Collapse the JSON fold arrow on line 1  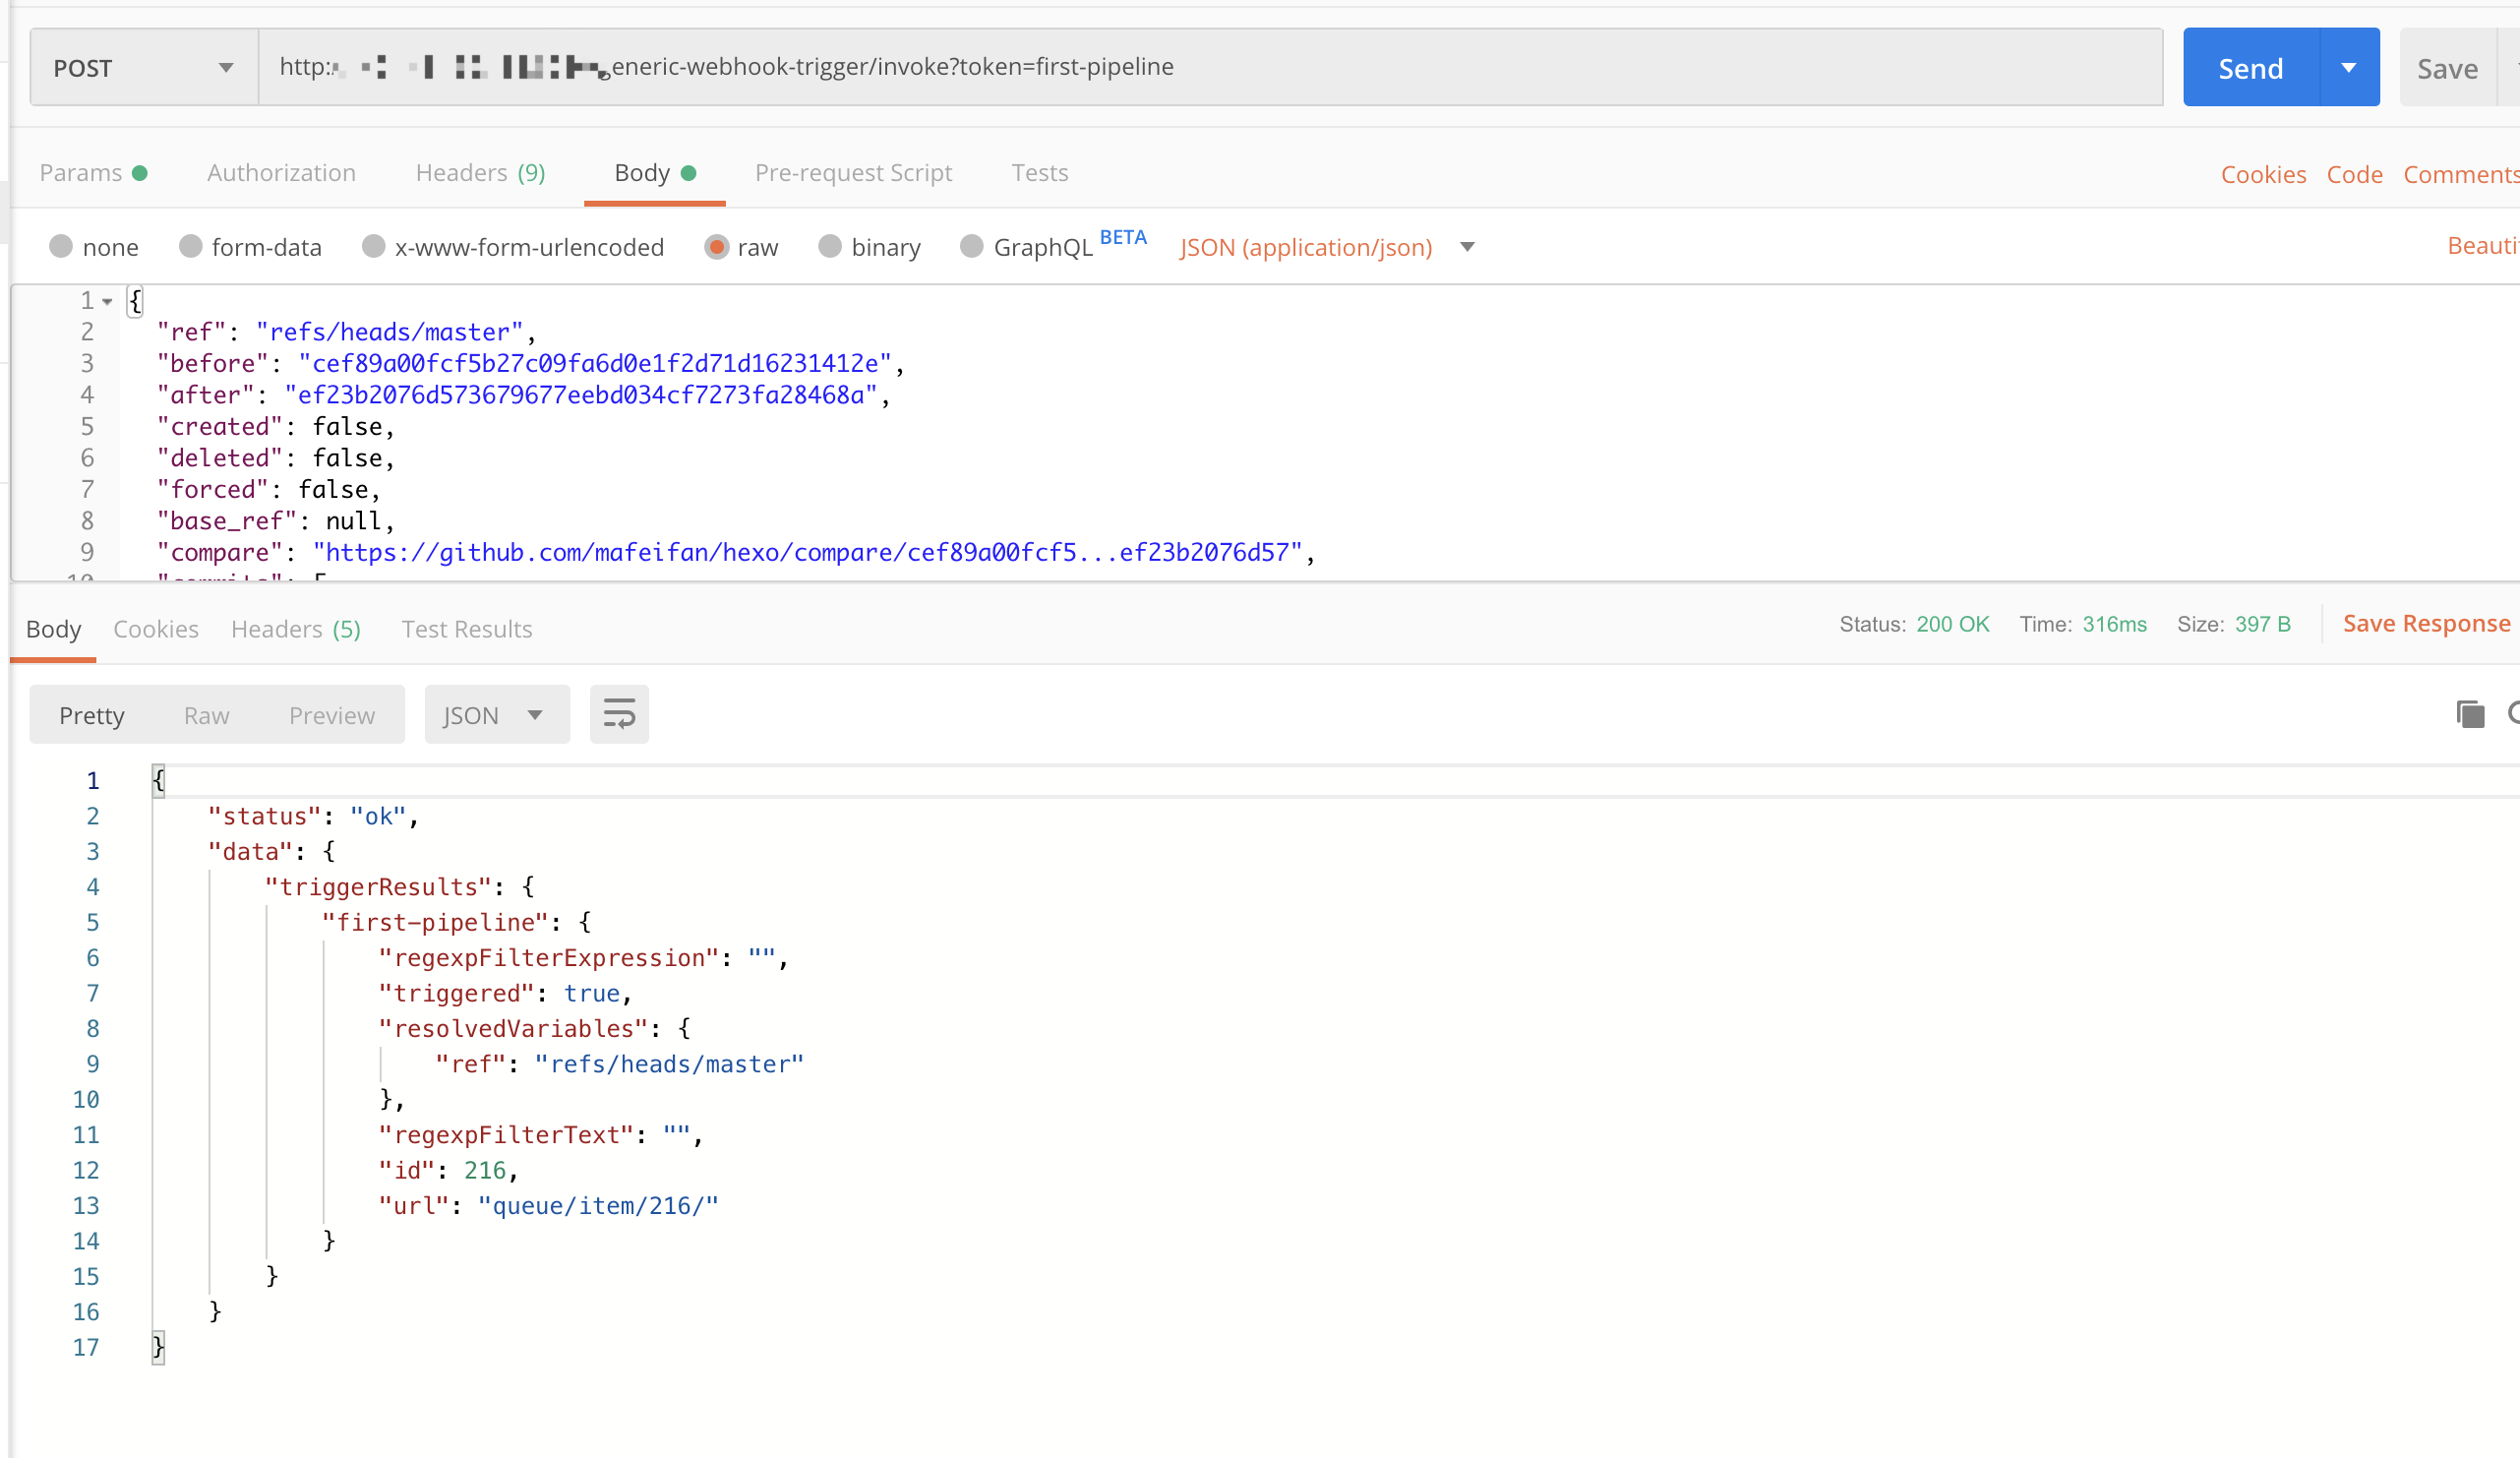[107, 301]
